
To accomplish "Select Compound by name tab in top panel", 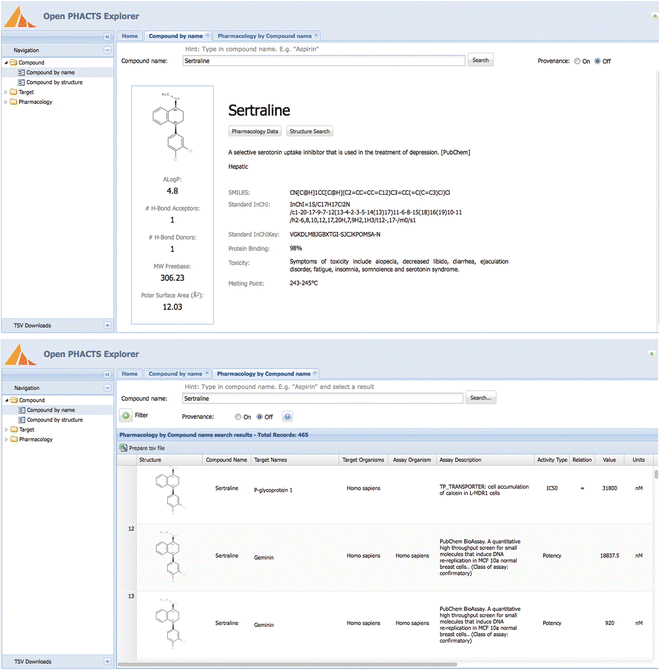I will click(176, 36).
